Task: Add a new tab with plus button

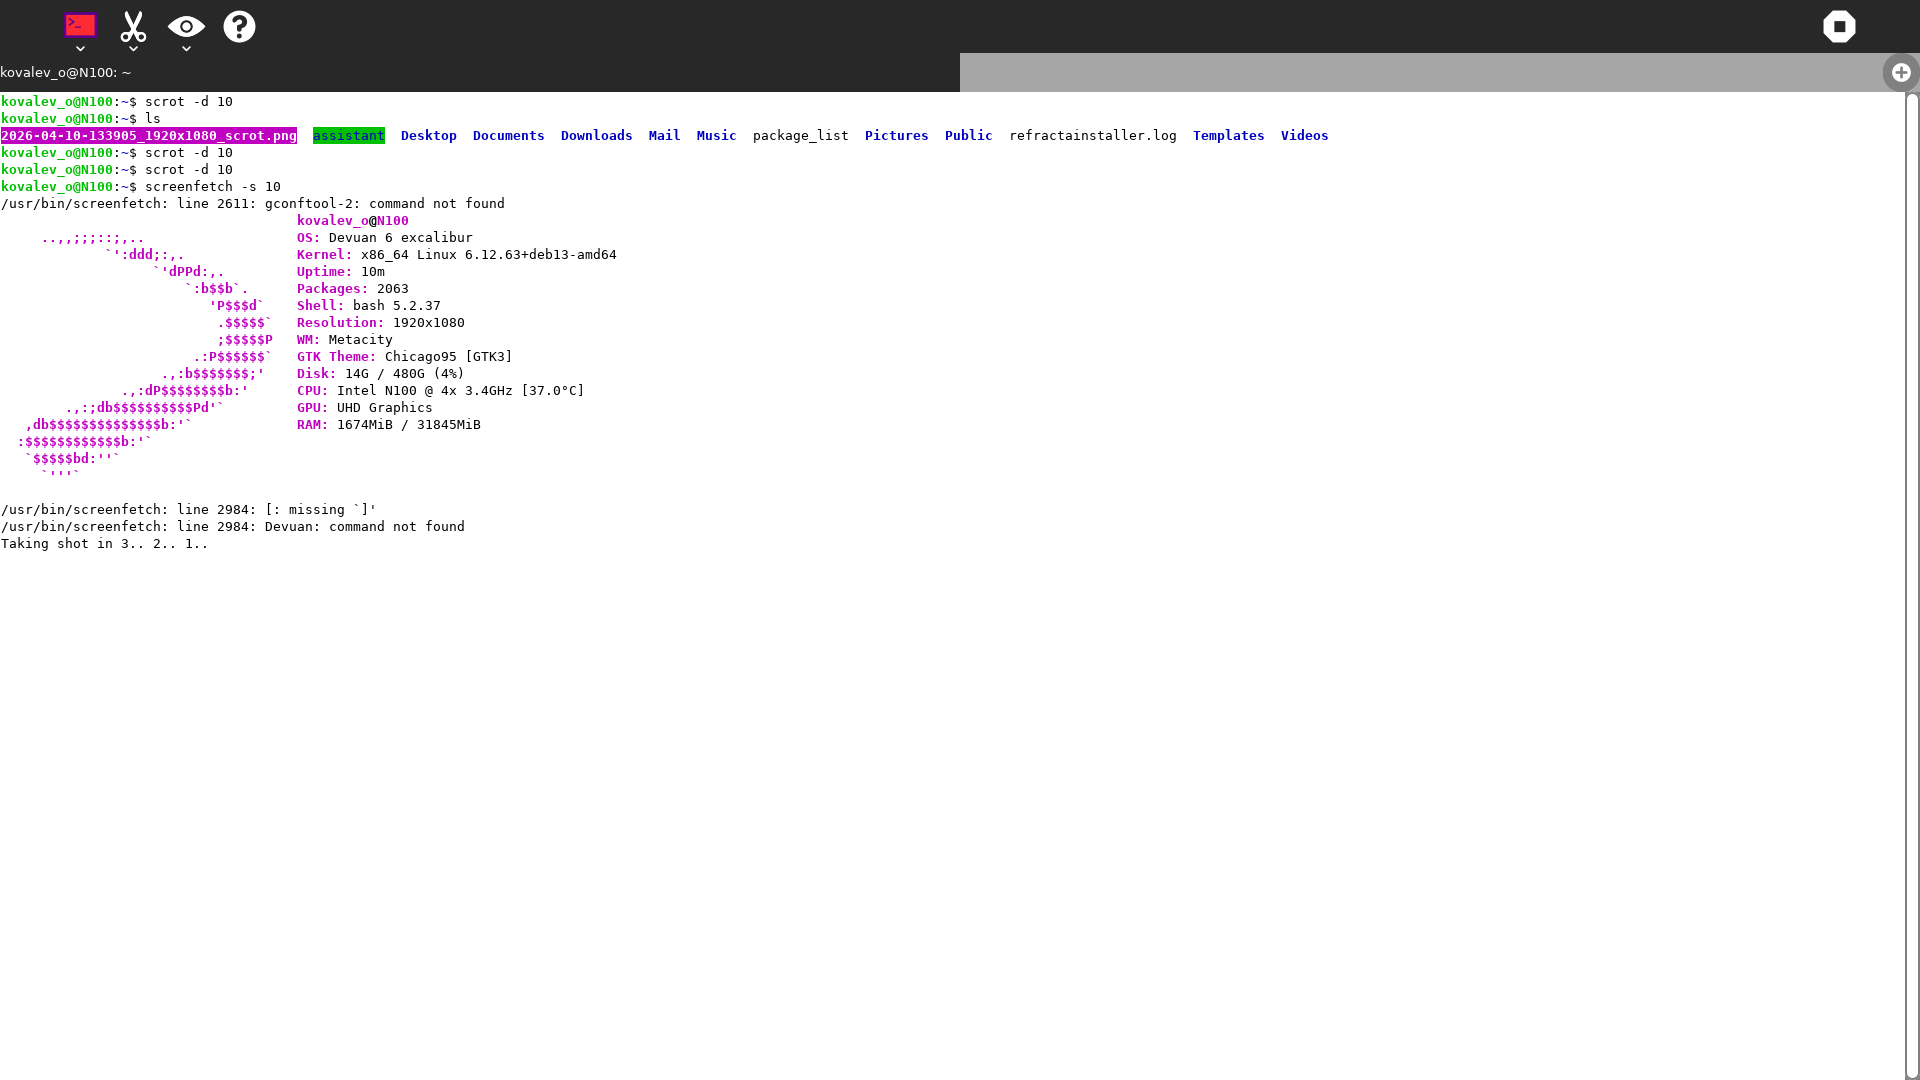Action: click(x=1900, y=72)
